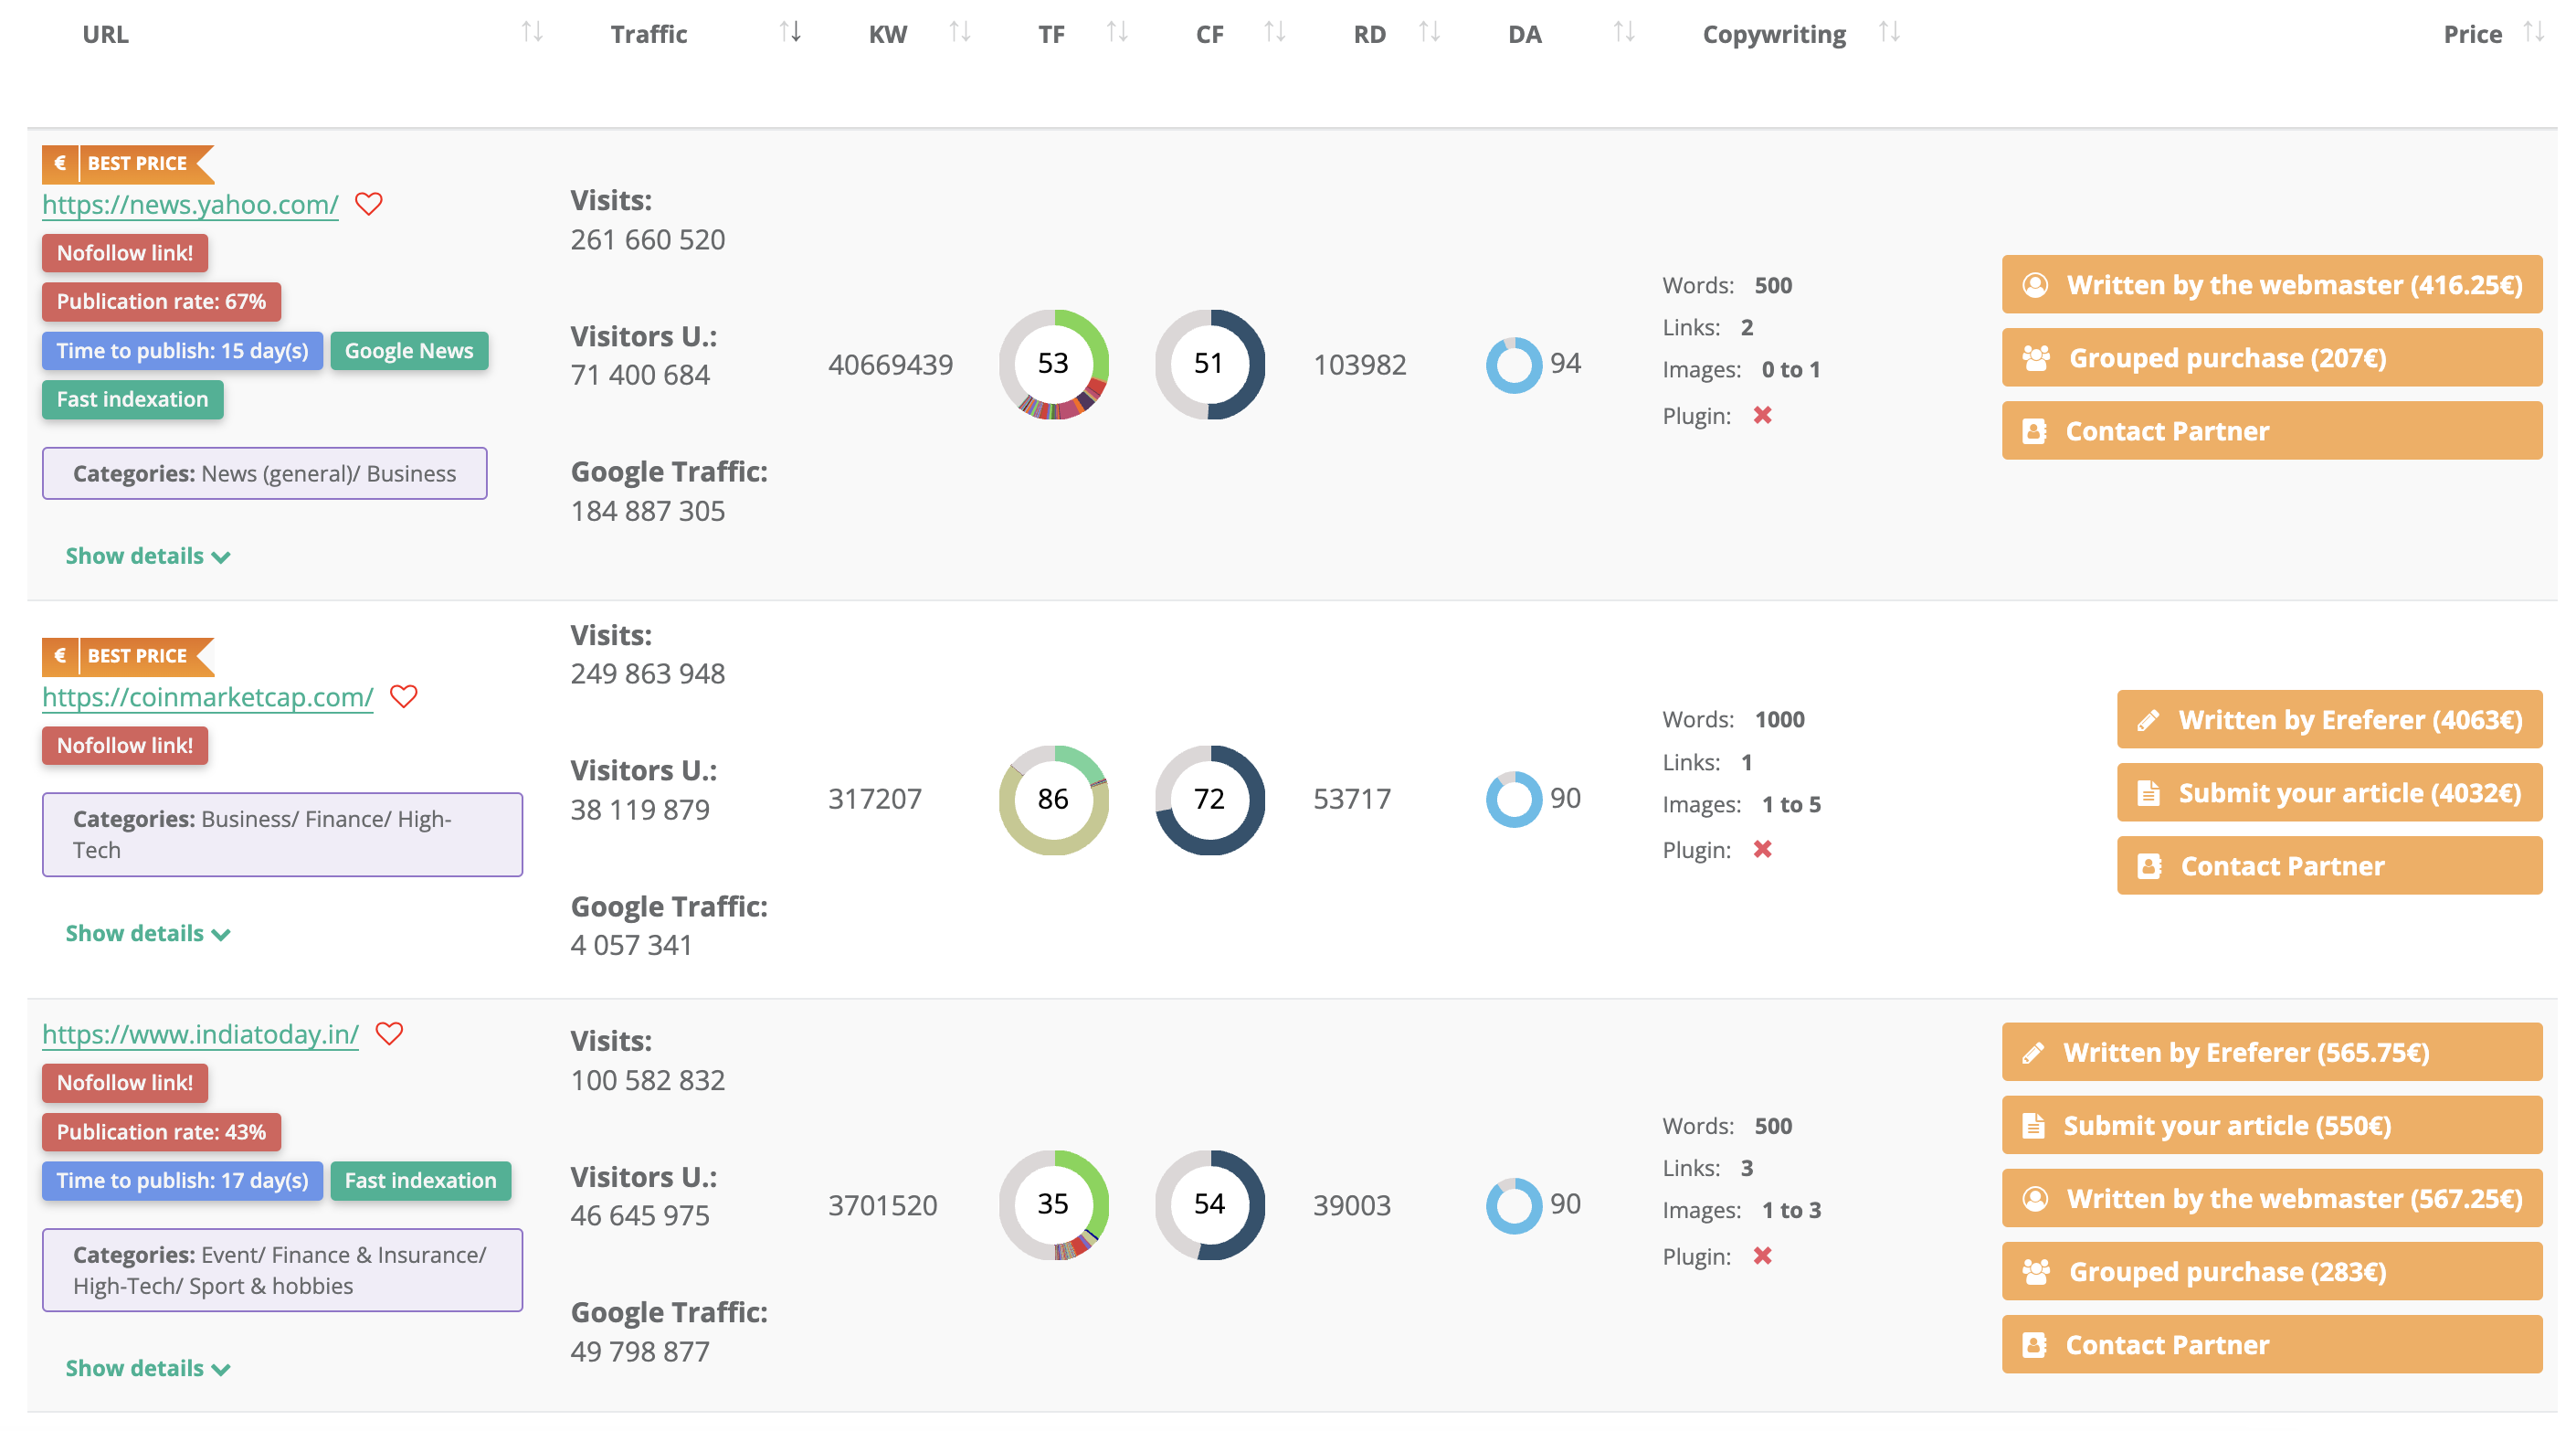Open Show details for indiatoday.in
Screen dimensions: 2576x1431
tap(147, 1368)
